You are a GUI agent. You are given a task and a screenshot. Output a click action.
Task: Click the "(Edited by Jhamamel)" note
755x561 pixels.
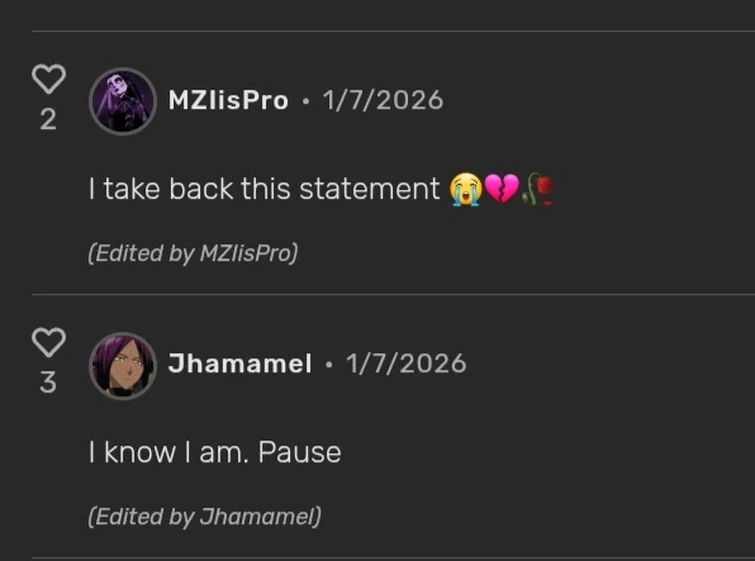tap(204, 517)
